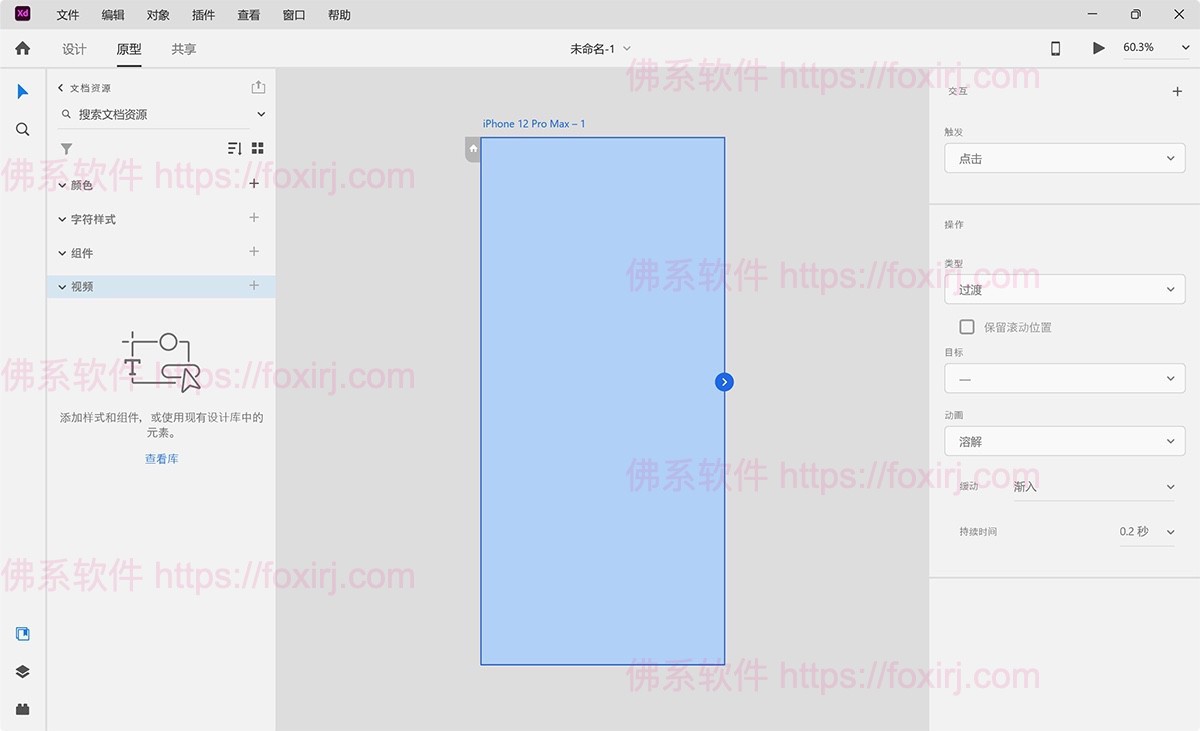The image size is (1200, 731).
Task: Open the 动画 animation dropdown
Action: [1064, 441]
